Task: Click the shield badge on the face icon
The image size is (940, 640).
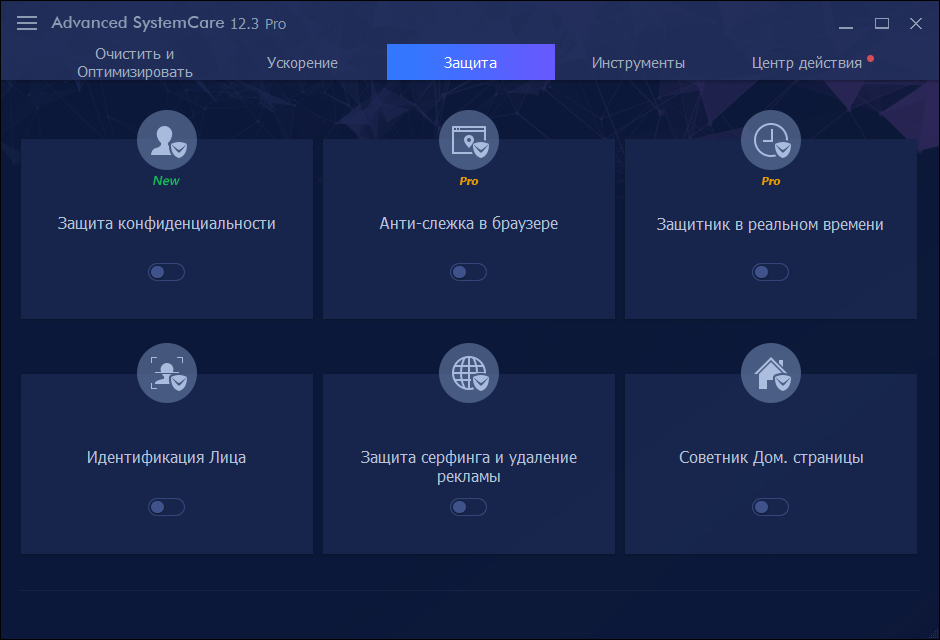Action: tap(181, 385)
